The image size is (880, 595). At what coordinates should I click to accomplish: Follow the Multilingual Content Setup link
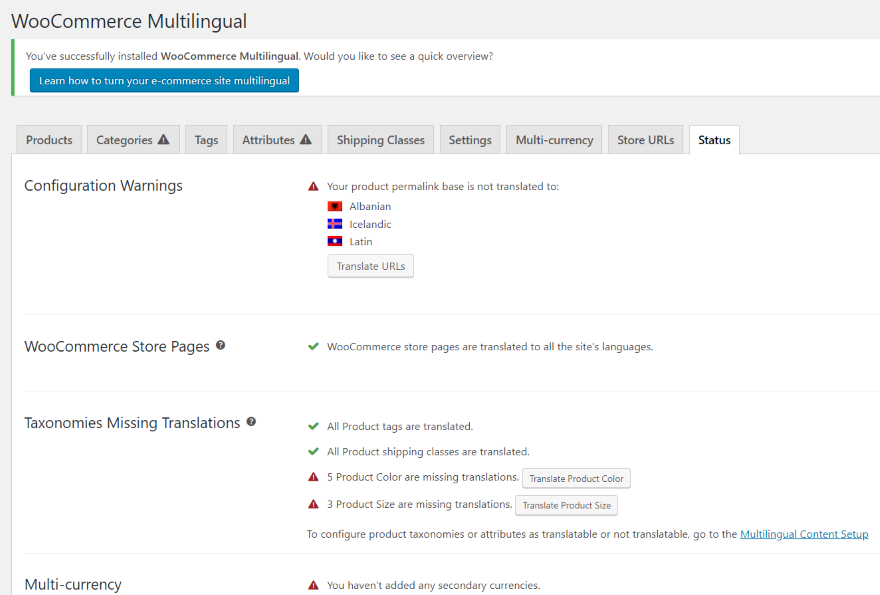tap(804, 534)
